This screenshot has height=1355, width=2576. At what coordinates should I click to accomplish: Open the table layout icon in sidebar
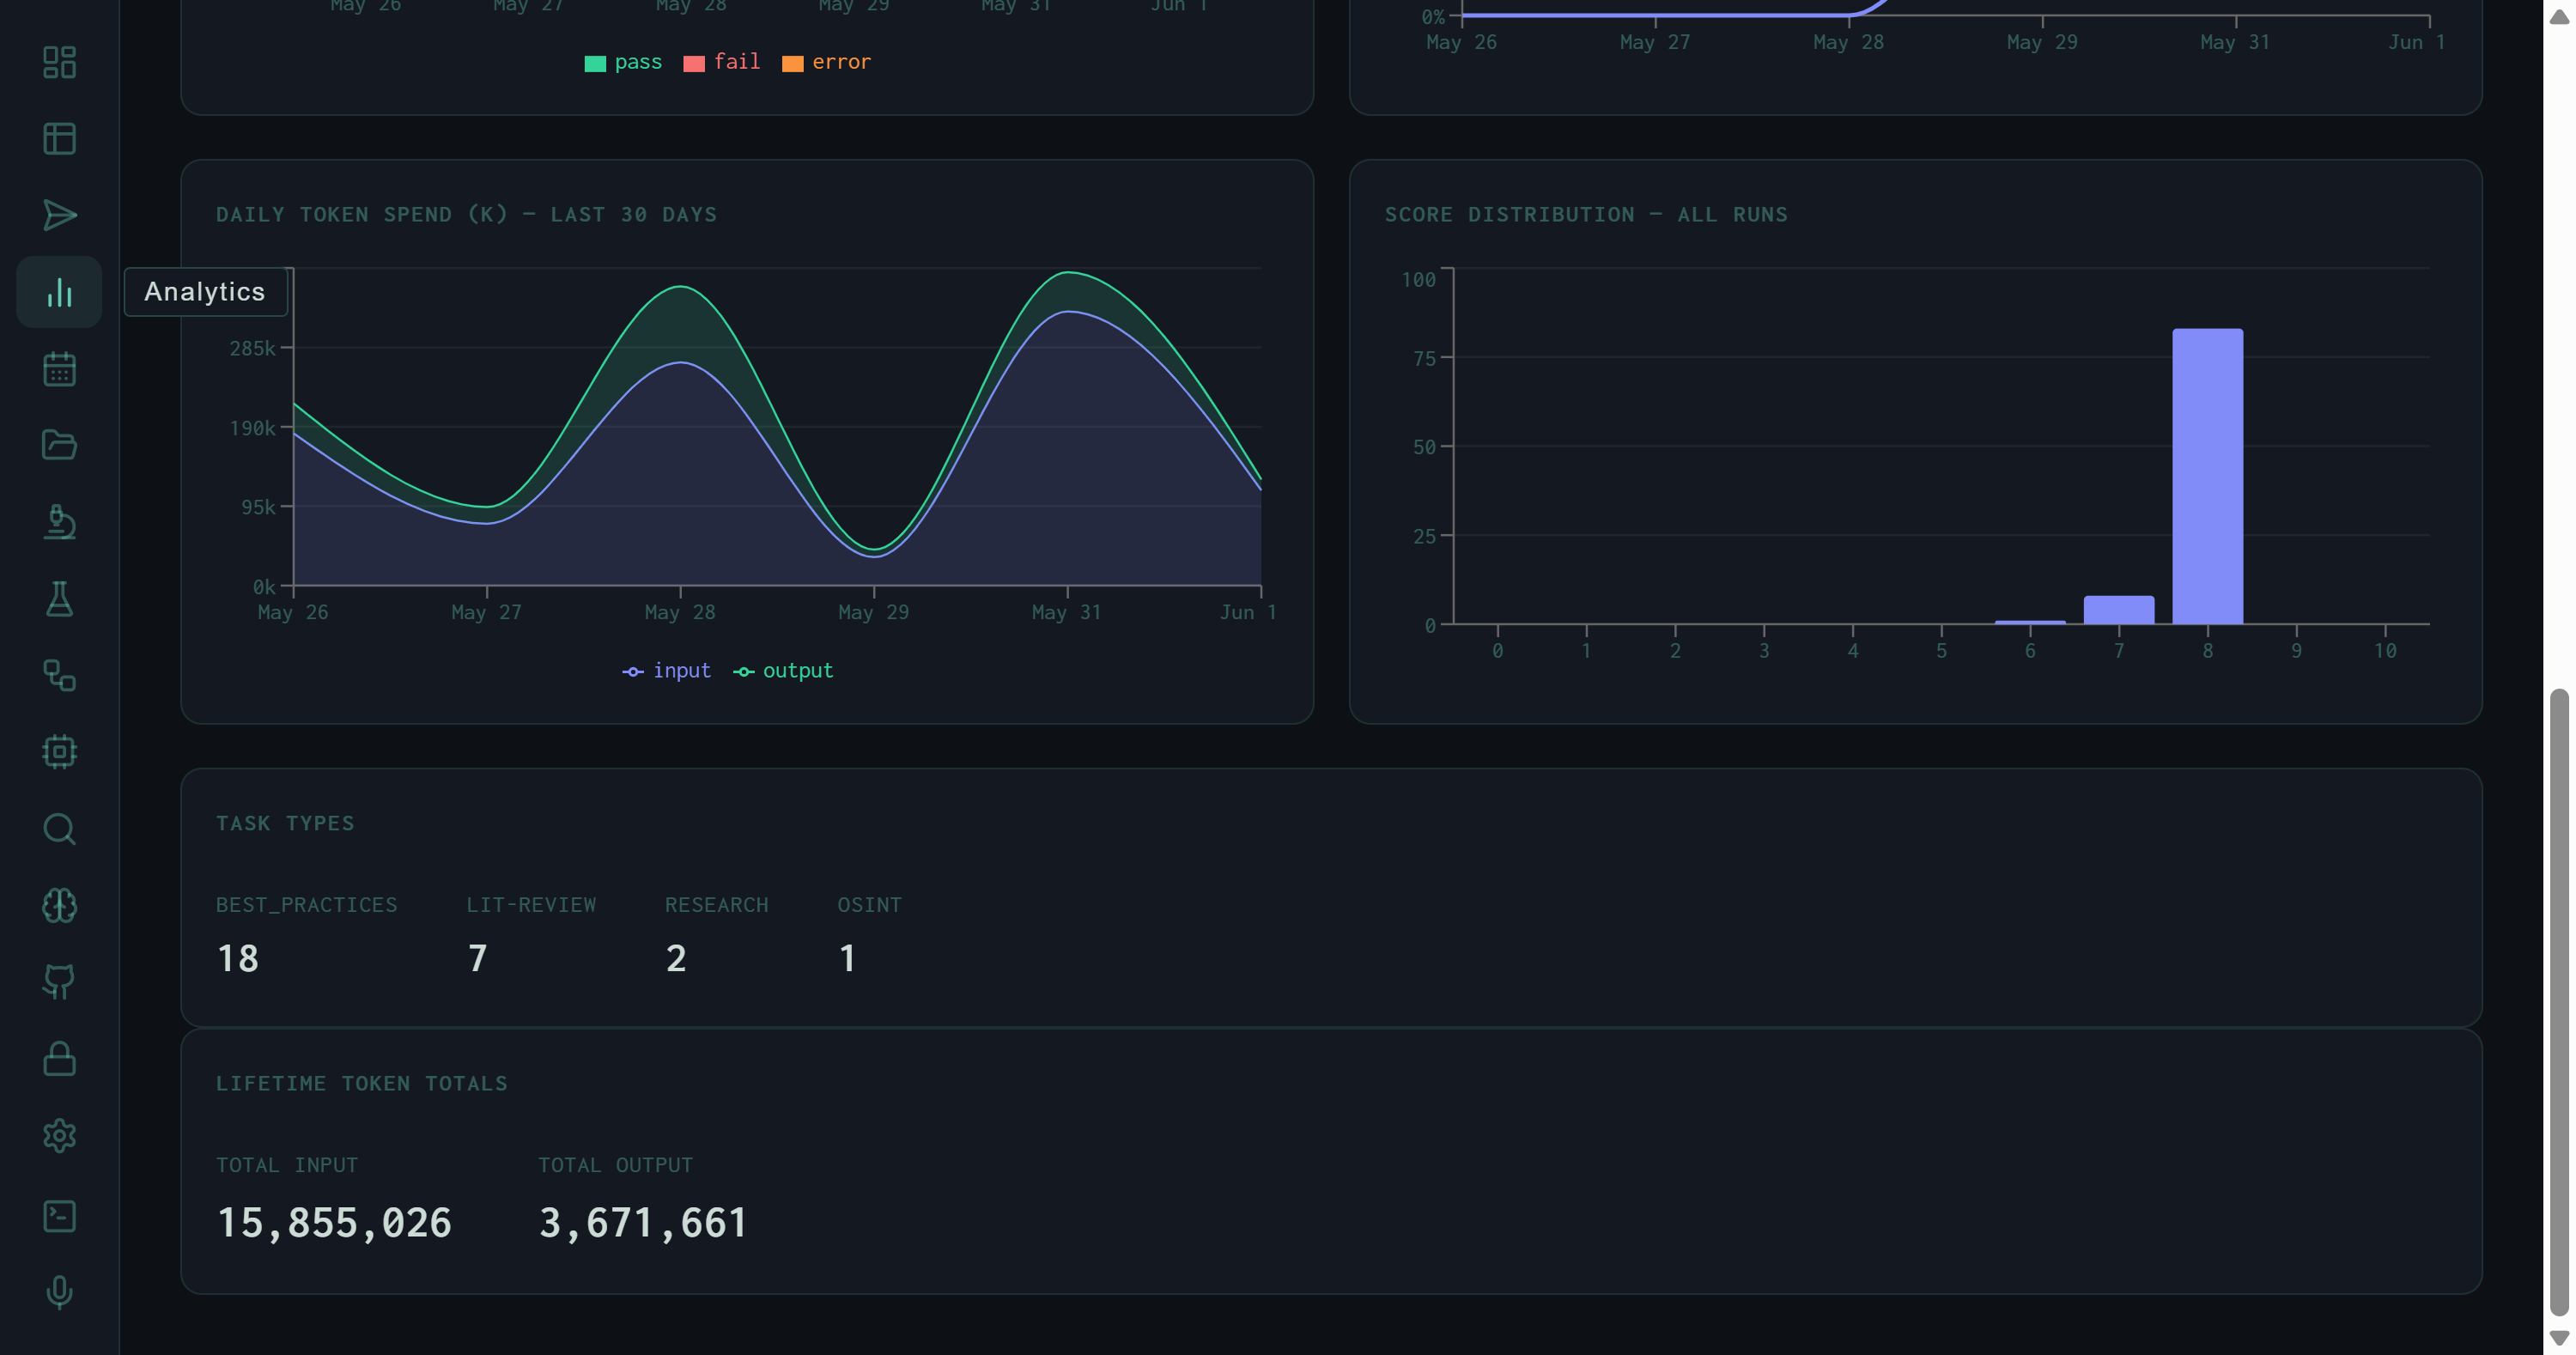pyautogui.click(x=59, y=139)
